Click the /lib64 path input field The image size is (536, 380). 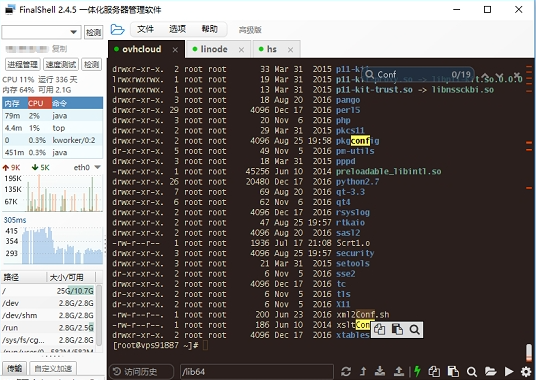(256, 371)
